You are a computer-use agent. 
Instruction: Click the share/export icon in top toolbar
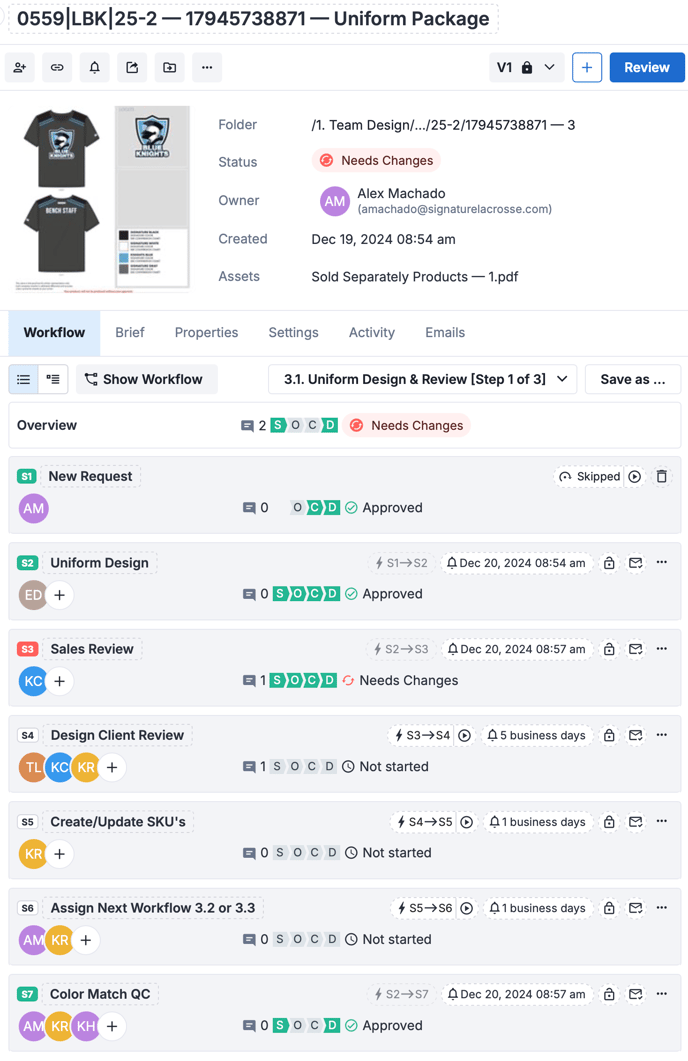point(132,68)
